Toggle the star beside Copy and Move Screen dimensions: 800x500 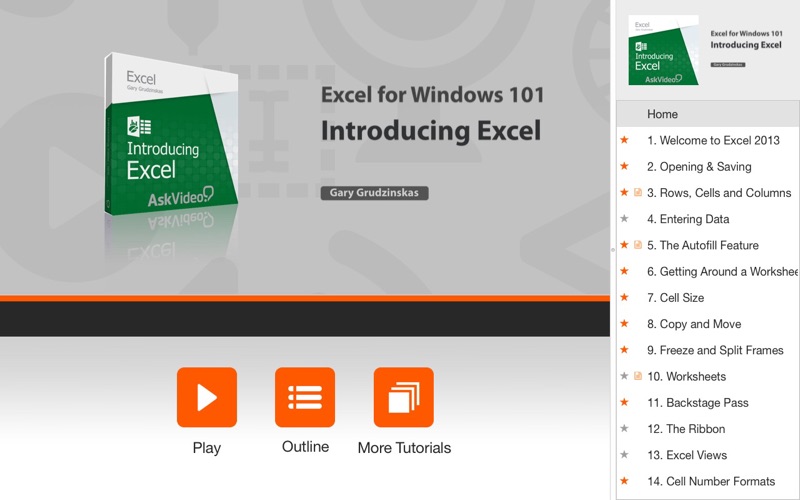624,323
